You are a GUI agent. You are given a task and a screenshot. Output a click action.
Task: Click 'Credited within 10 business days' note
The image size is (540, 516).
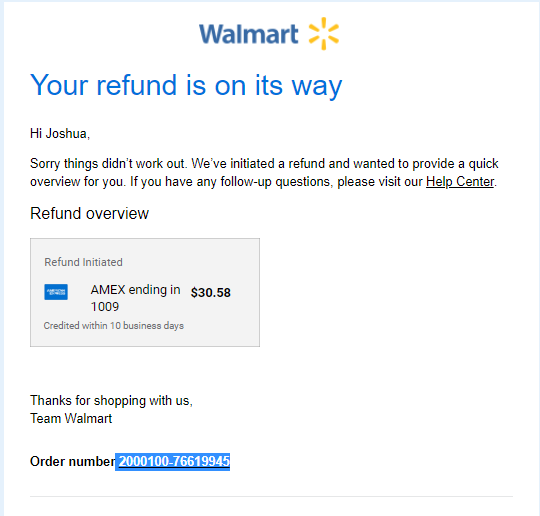[x=114, y=326]
